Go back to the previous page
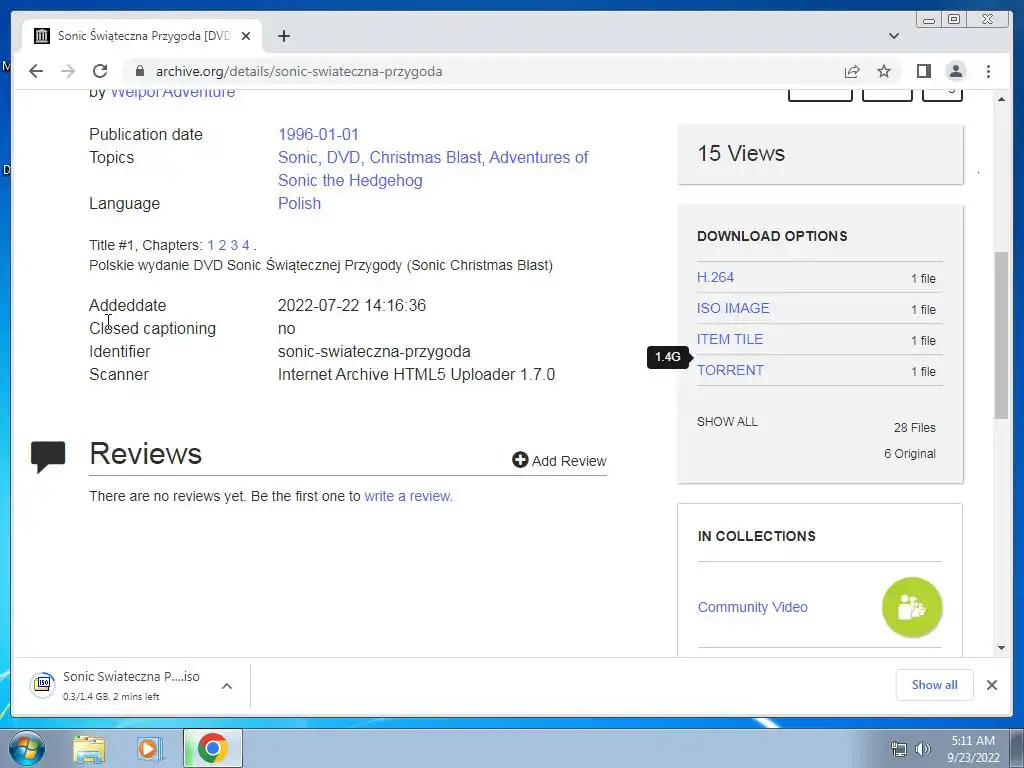 (x=36, y=71)
